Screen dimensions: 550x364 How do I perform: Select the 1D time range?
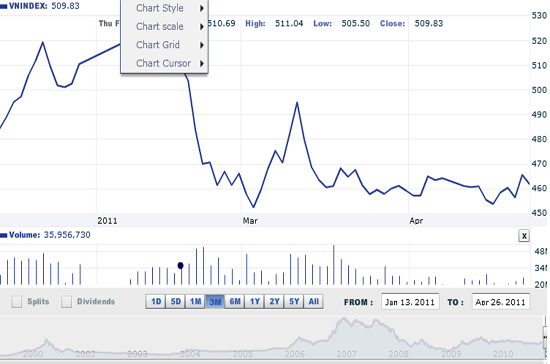[x=156, y=302]
